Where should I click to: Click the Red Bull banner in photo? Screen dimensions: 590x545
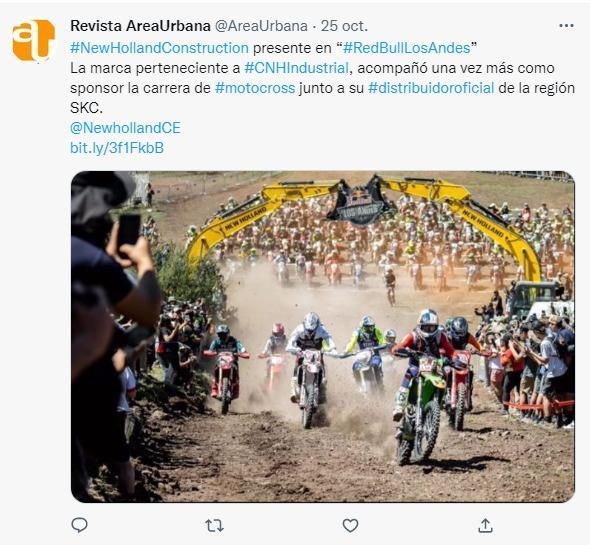click(x=362, y=205)
